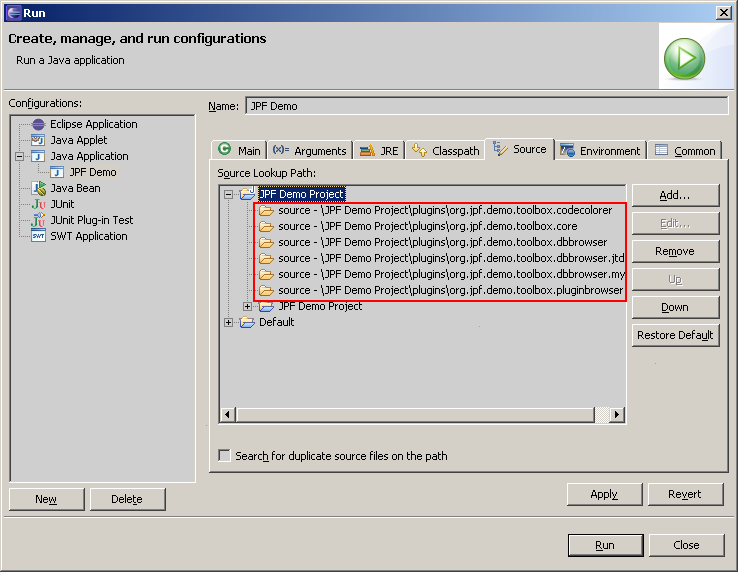
Task: Click the Run button
Action: click(x=605, y=545)
